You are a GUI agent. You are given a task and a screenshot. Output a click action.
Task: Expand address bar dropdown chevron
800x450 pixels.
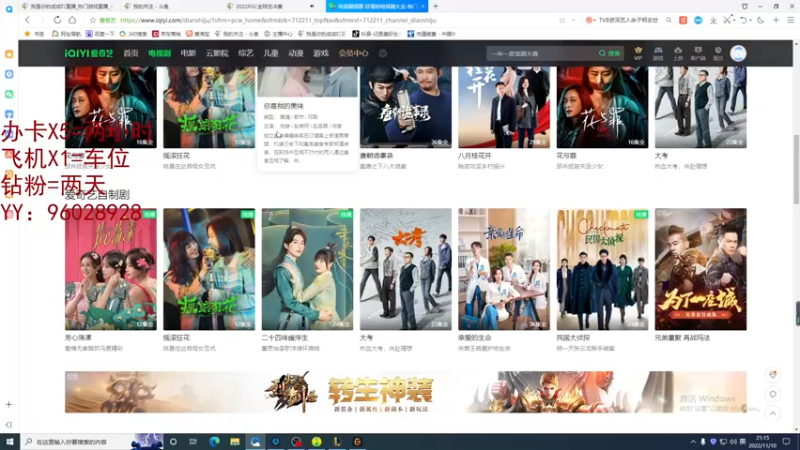point(573,20)
